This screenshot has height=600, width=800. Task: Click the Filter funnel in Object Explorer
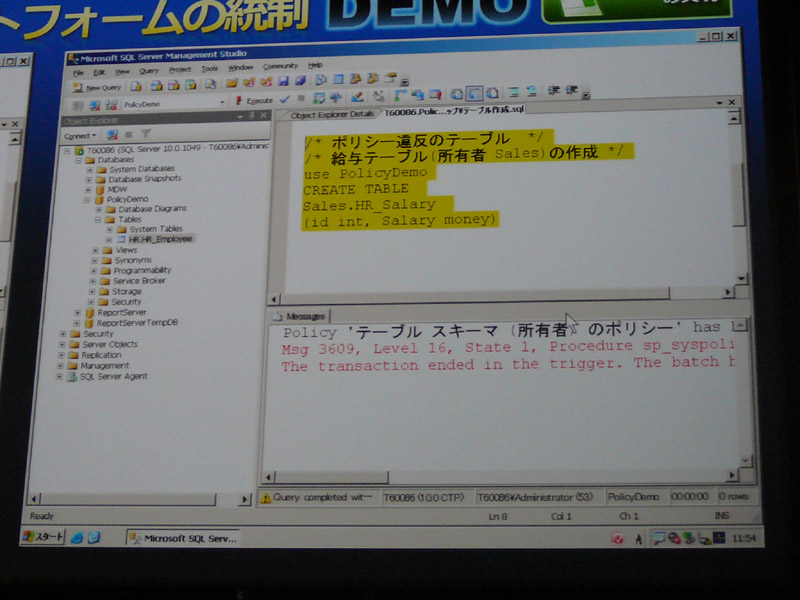[146, 134]
